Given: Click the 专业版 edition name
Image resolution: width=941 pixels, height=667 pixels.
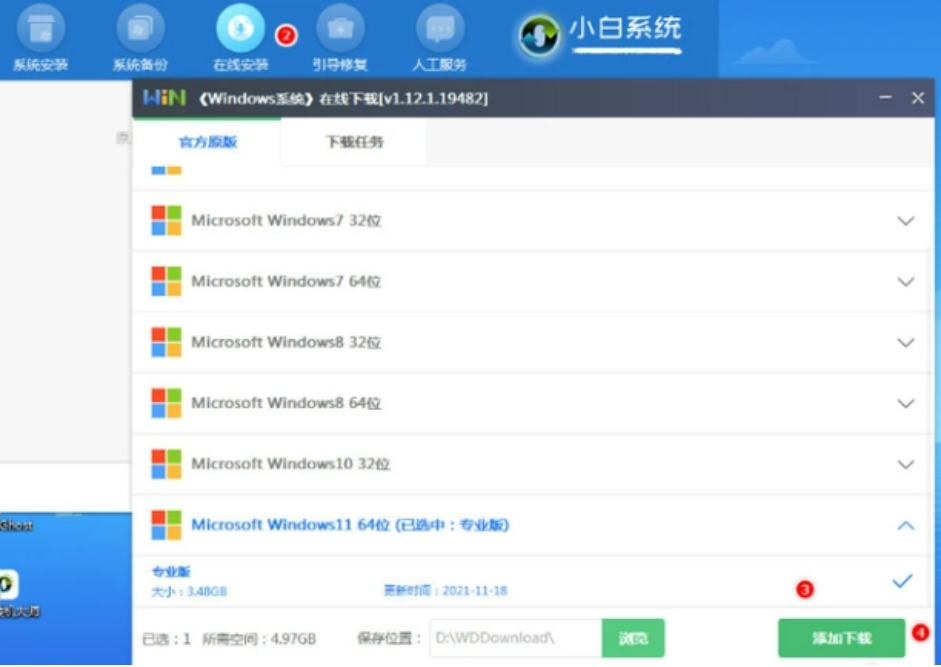Looking at the screenshot, I should [x=171, y=571].
